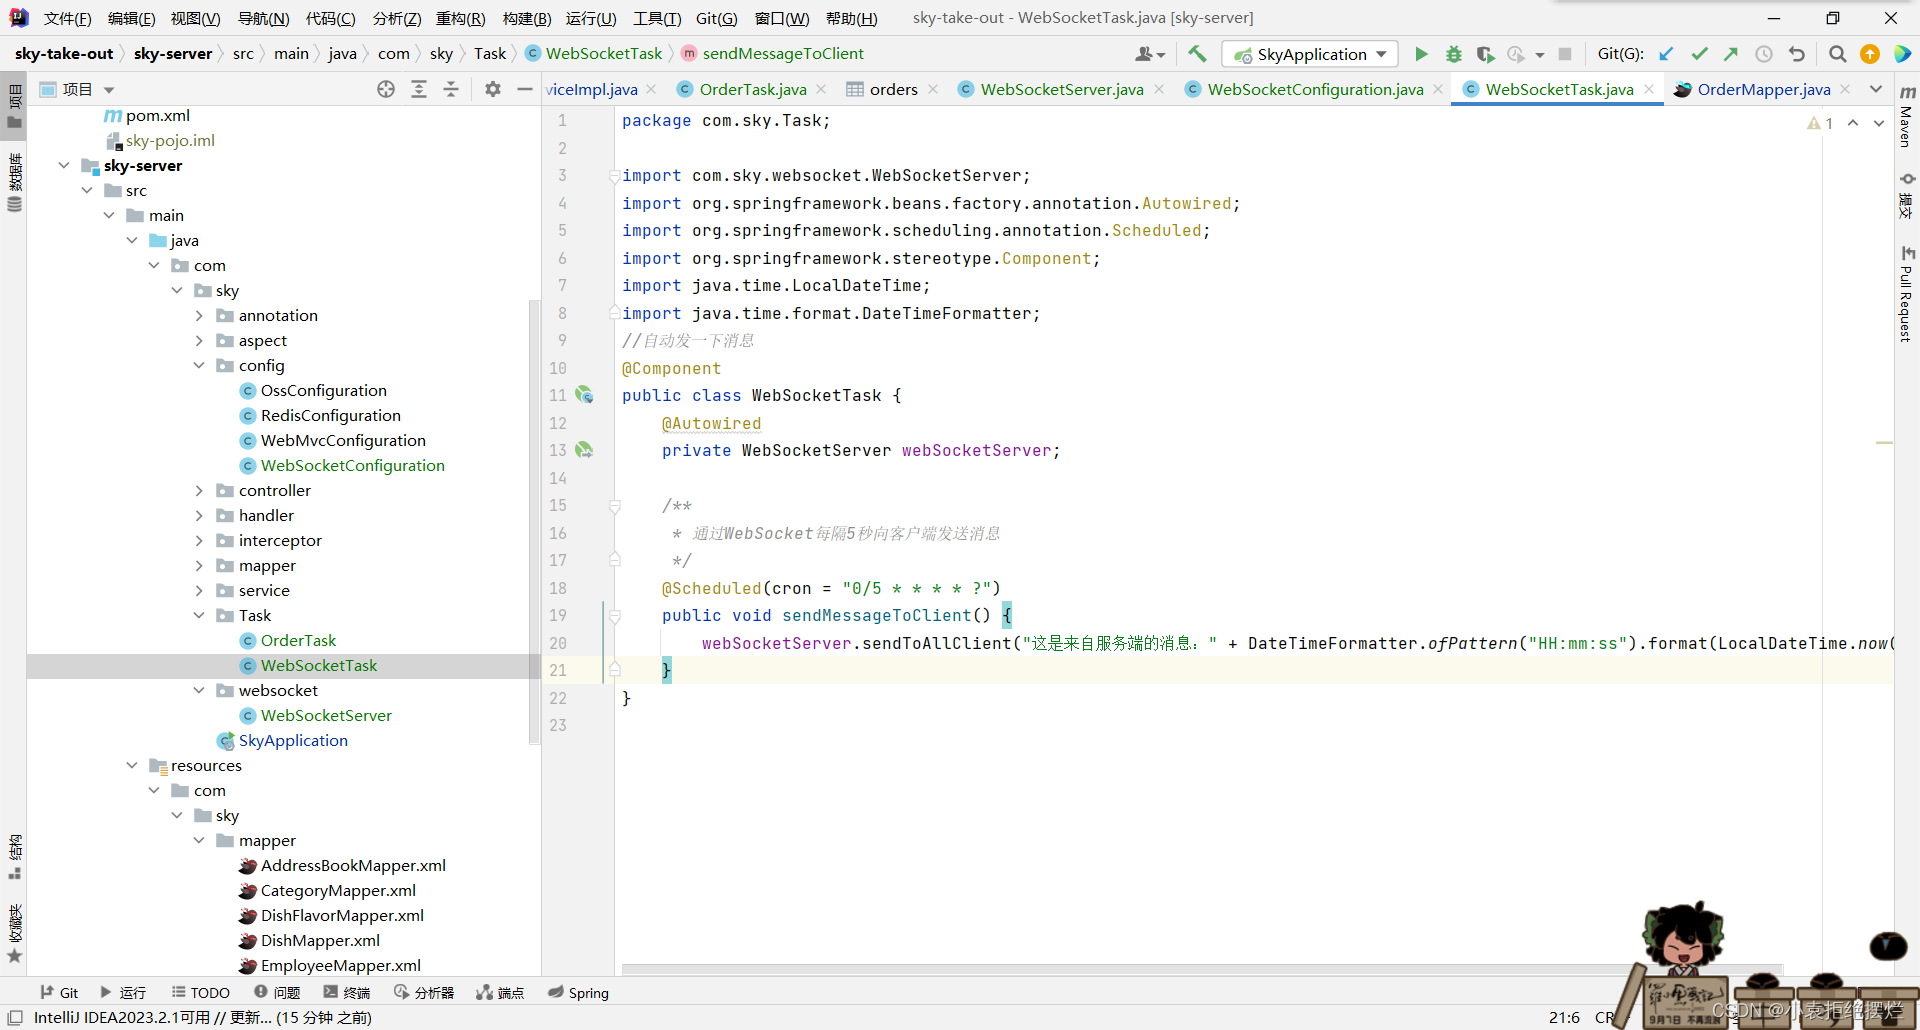Image resolution: width=1920 pixels, height=1030 pixels.
Task: Click the autowired gutter icon on line 13
Action: (585, 450)
